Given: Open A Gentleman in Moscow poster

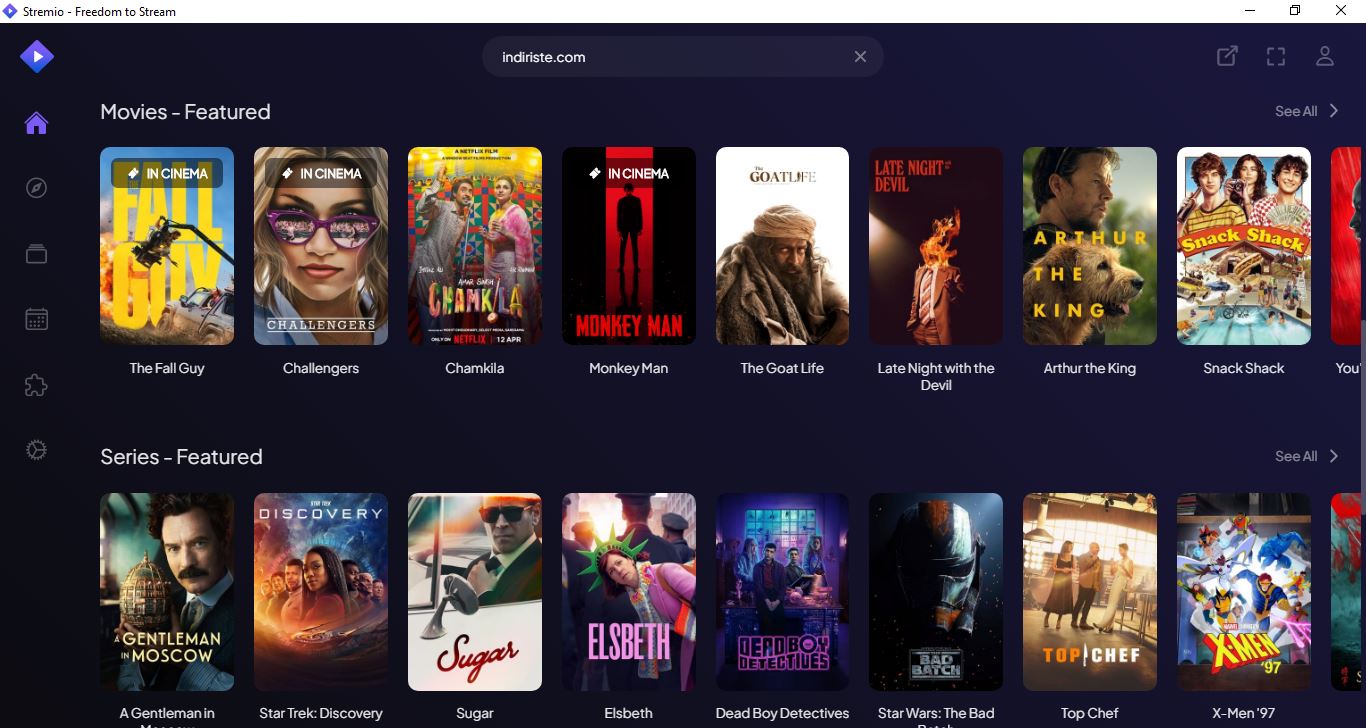Looking at the screenshot, I should (167, 591).
